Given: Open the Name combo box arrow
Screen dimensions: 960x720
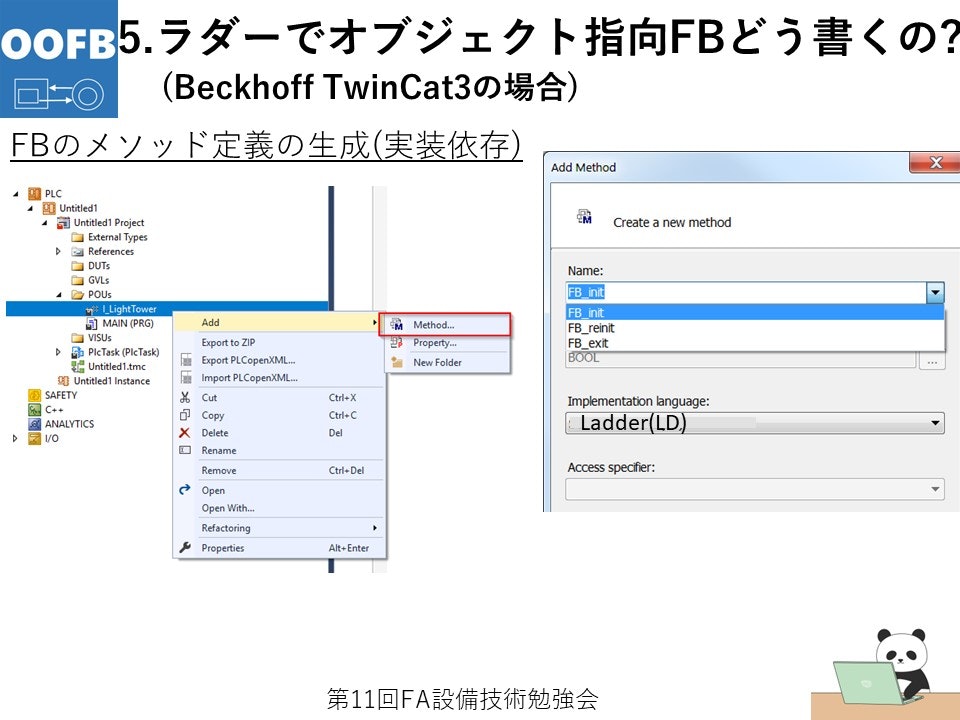Looking at the screenshot, I should [935, 293].
